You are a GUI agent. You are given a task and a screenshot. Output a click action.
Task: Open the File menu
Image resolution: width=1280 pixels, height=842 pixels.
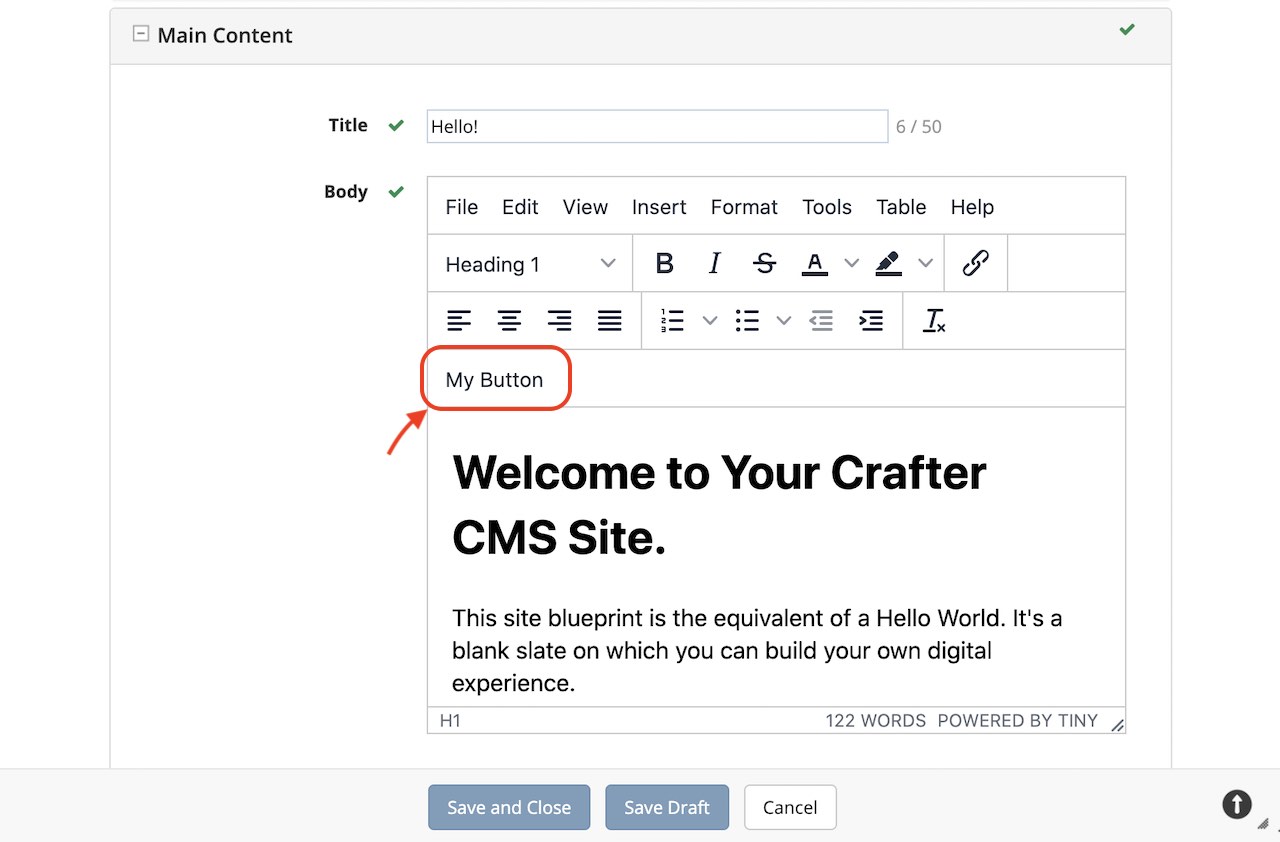pos(461,207)
